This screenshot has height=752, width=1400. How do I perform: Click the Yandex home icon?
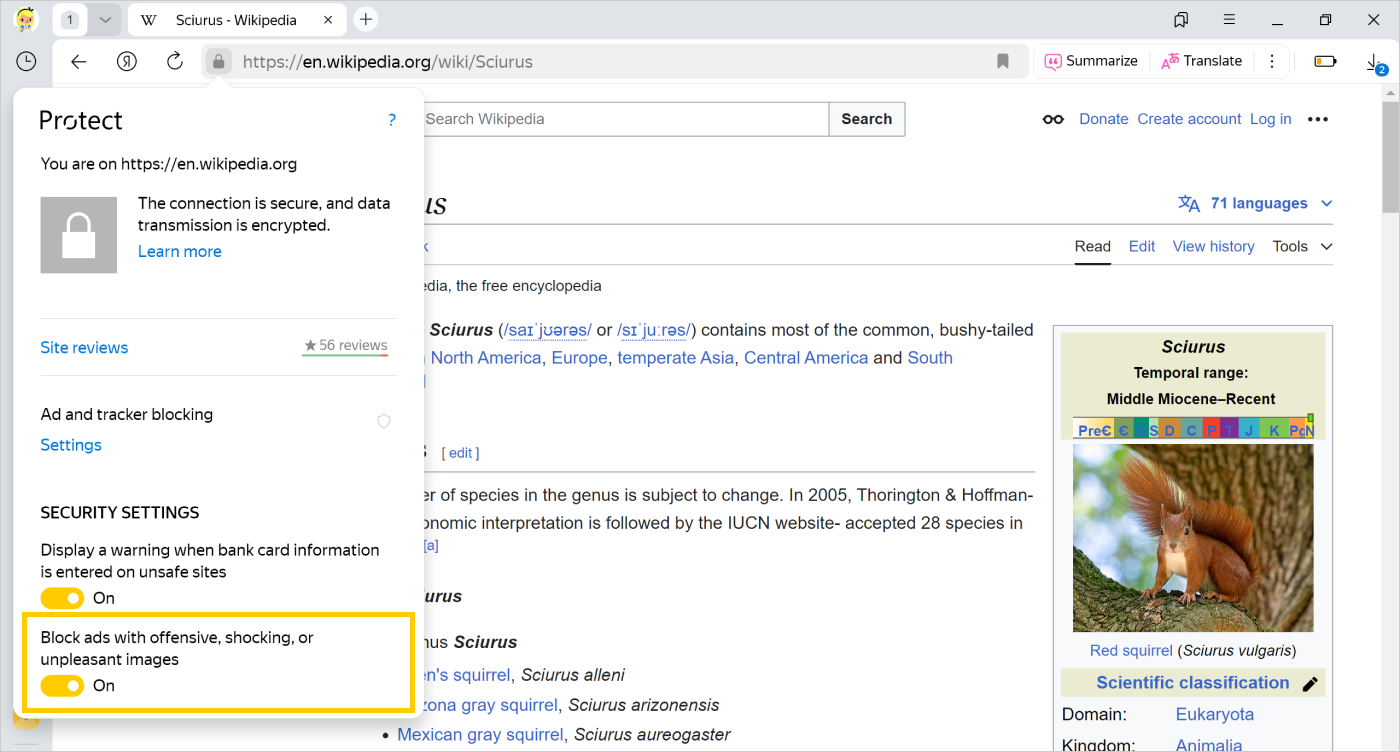tap(127, 61)
